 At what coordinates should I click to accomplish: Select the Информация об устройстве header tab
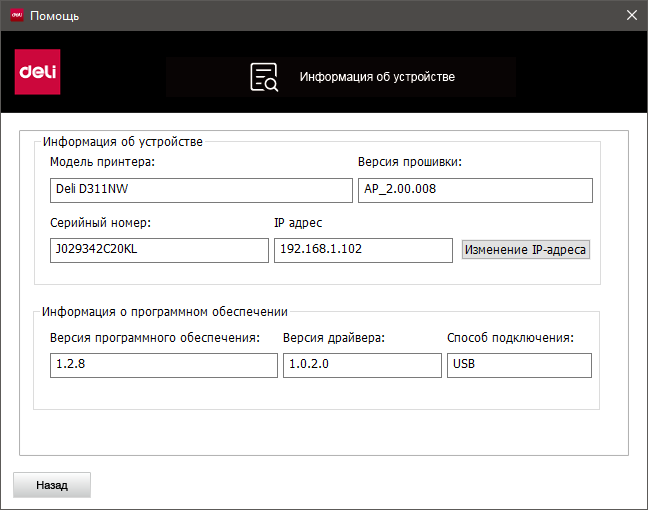pyautogui.click(x=341, y=77)
